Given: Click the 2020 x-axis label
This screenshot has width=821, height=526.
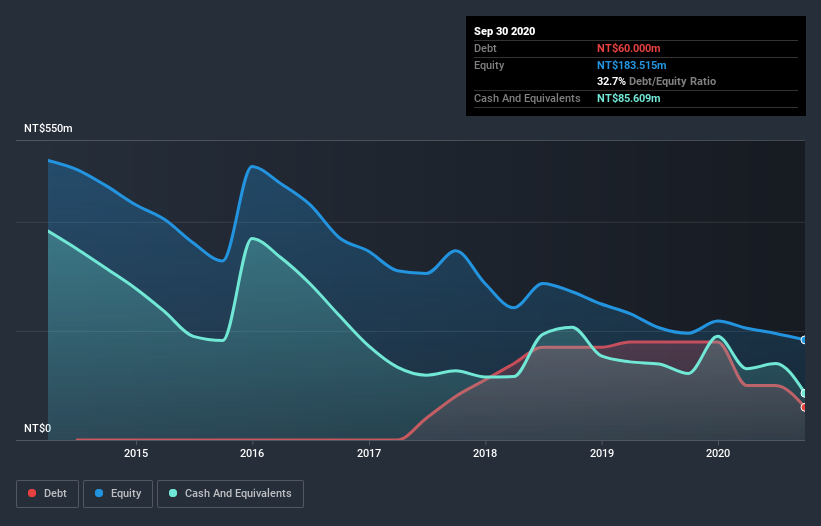Looking at the screenshot, I should pyautogui.click(x=718, y=453).
